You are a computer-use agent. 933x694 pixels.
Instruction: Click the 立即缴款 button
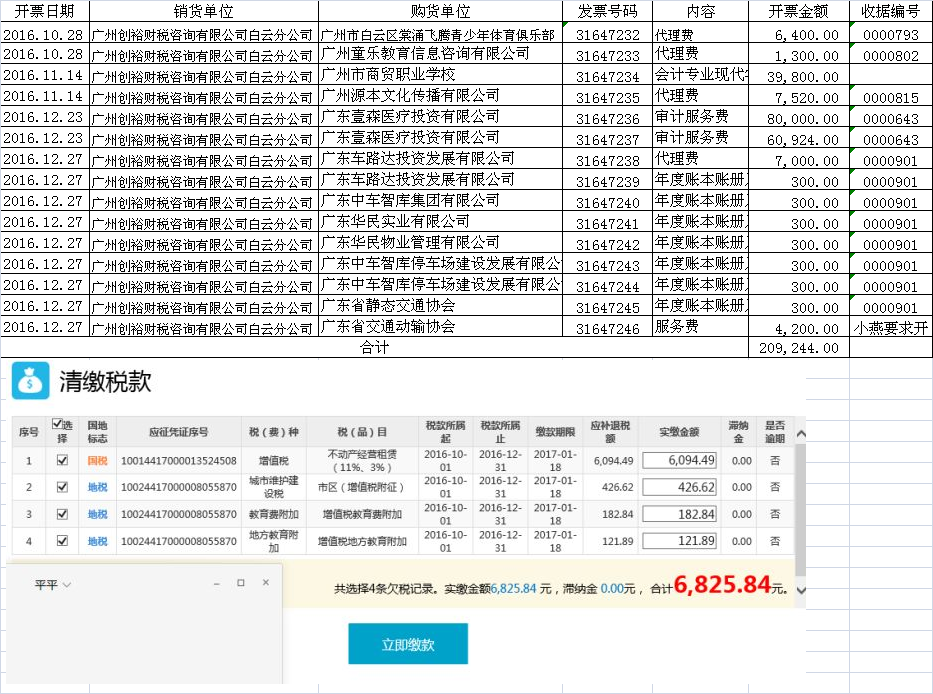coord(408,644)
